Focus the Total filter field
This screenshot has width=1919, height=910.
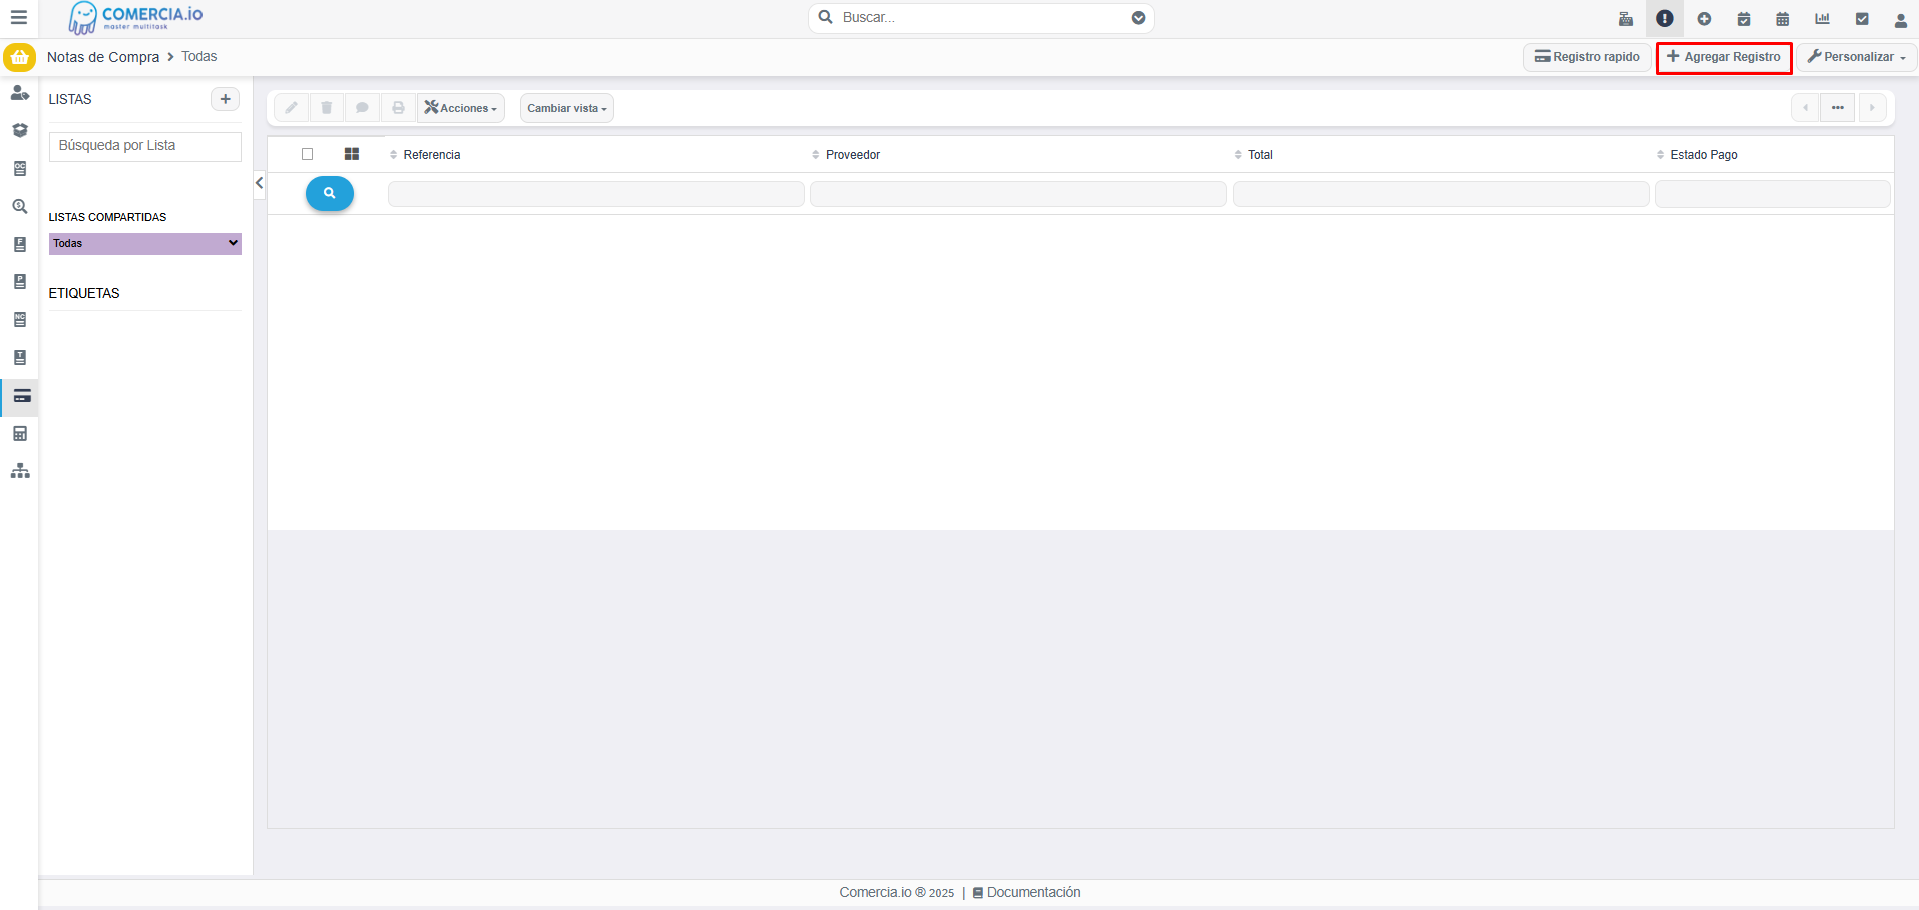pos(1441,194)
